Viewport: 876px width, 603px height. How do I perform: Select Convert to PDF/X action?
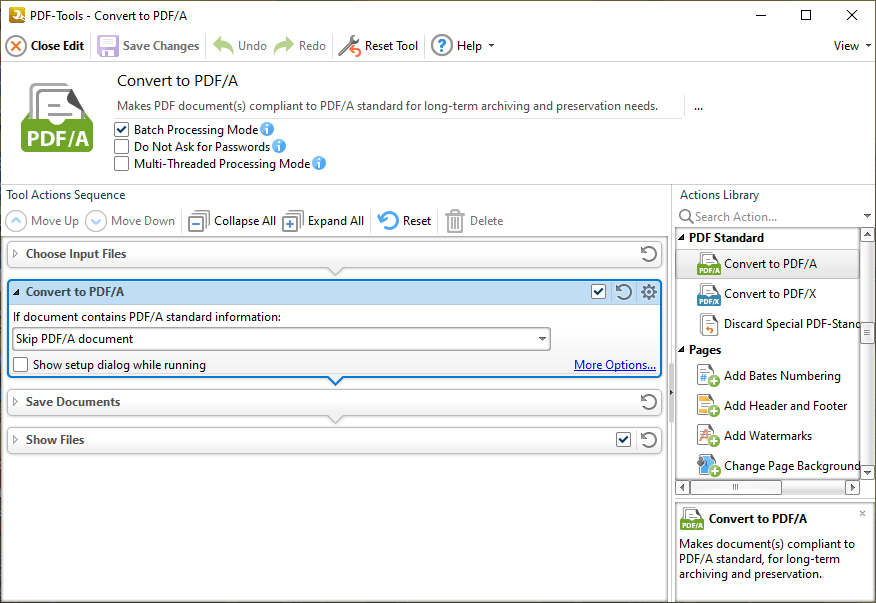[x=768, y=295]
